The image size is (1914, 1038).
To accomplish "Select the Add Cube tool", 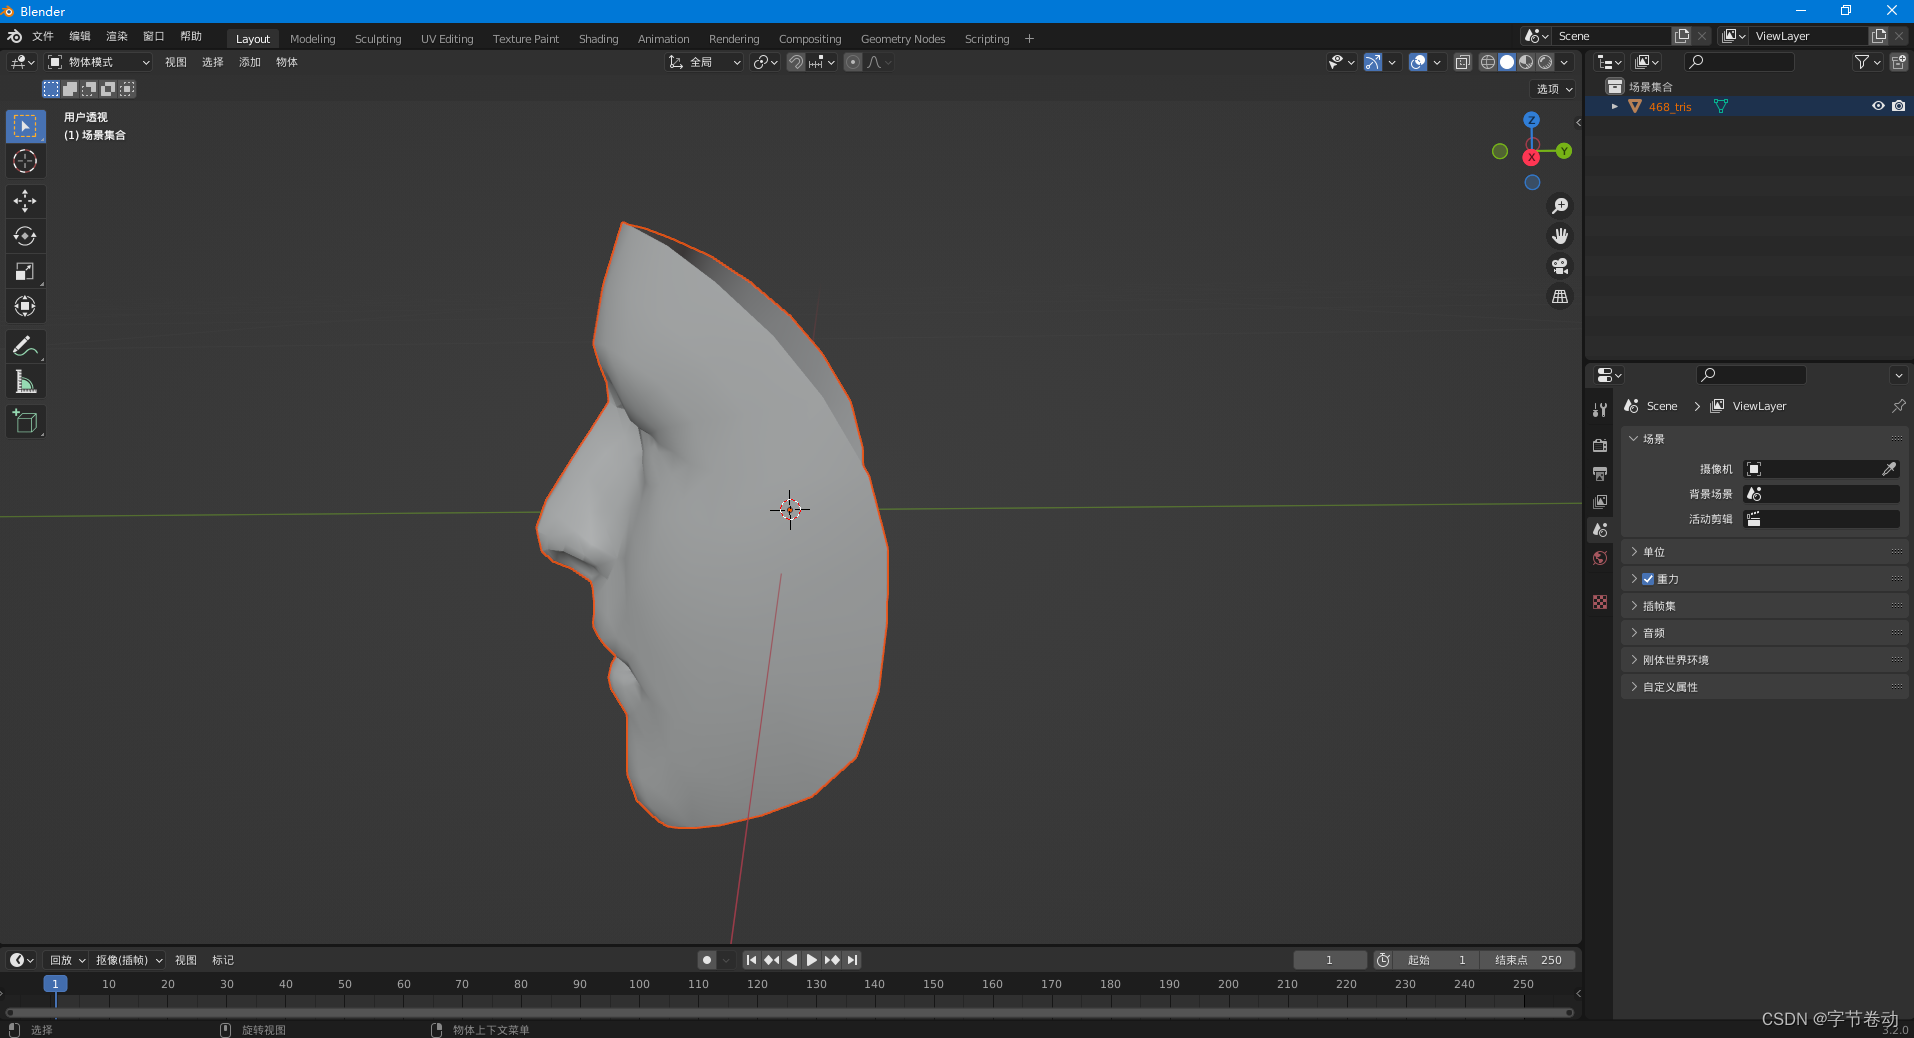I will pyautogui.click(x=25, y=422).
